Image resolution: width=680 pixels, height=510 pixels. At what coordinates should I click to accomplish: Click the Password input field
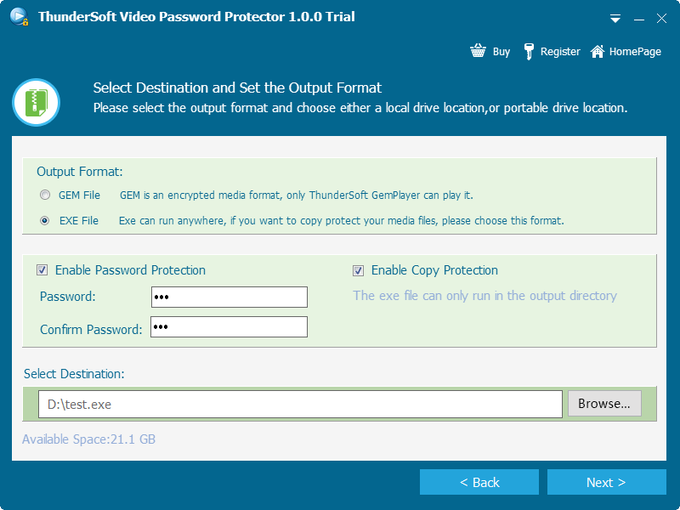tap(229, 297)
